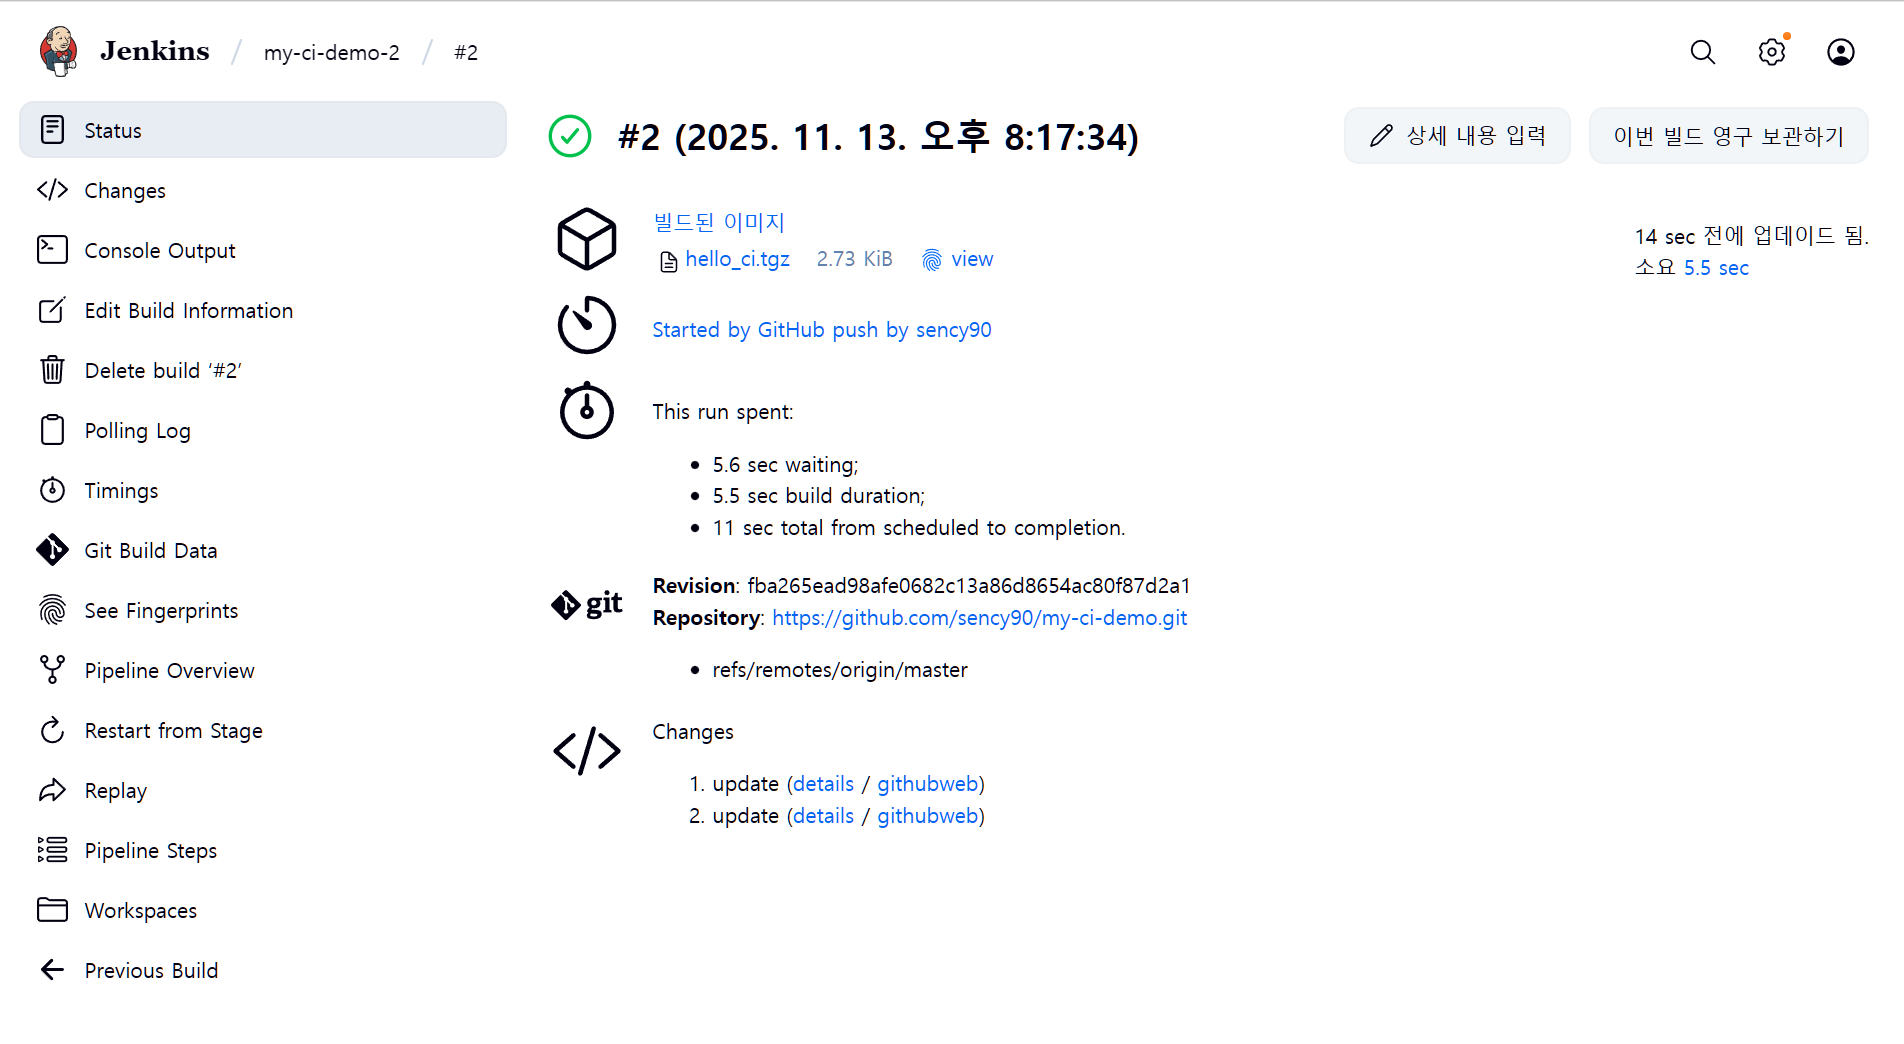This screenshot has width=1904, height=1044.
Task: Open Console Output in sidebar
Action: [x=159, y=251]
